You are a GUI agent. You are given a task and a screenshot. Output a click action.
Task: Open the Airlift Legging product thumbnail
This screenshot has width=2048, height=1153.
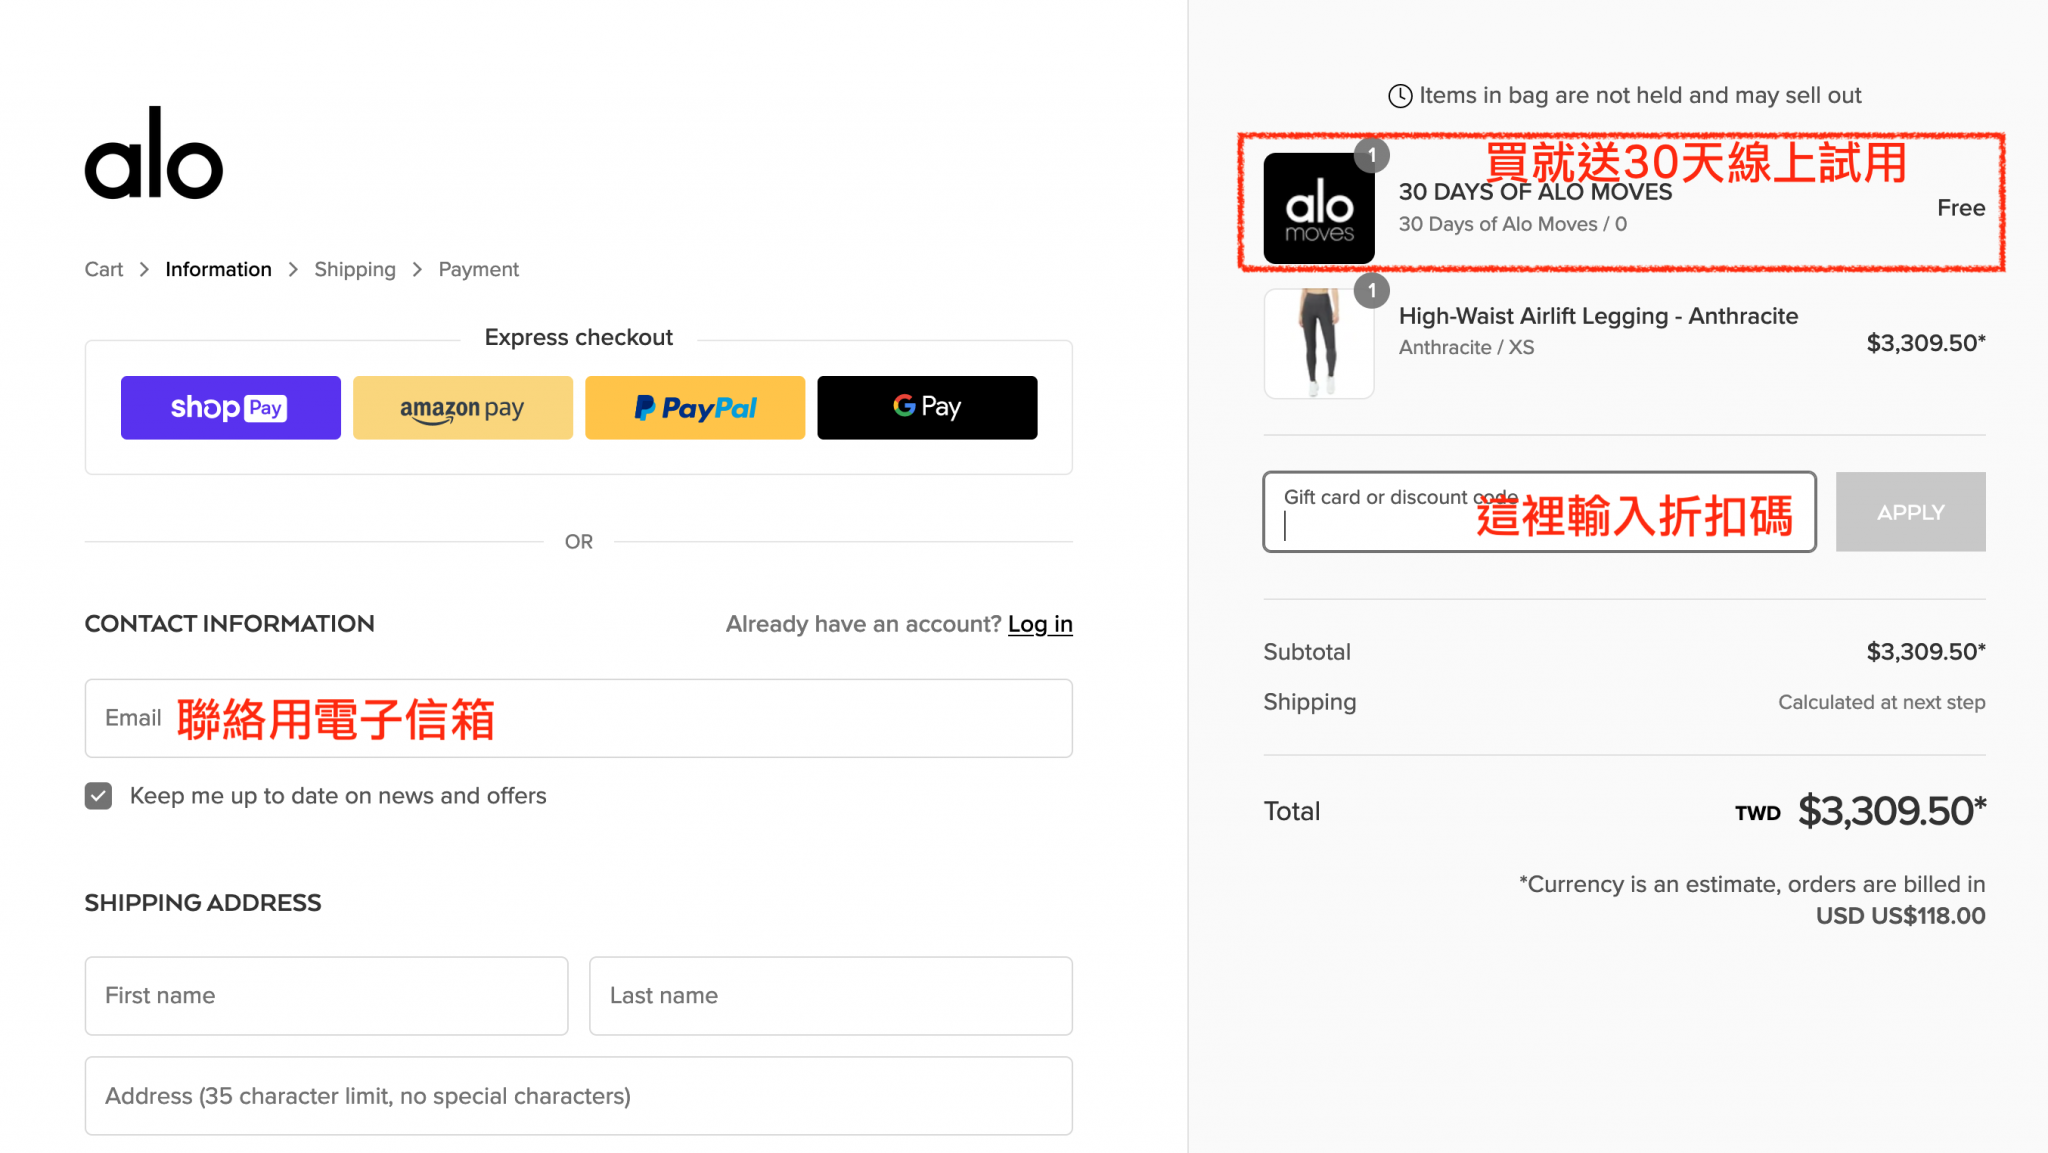1319,343
